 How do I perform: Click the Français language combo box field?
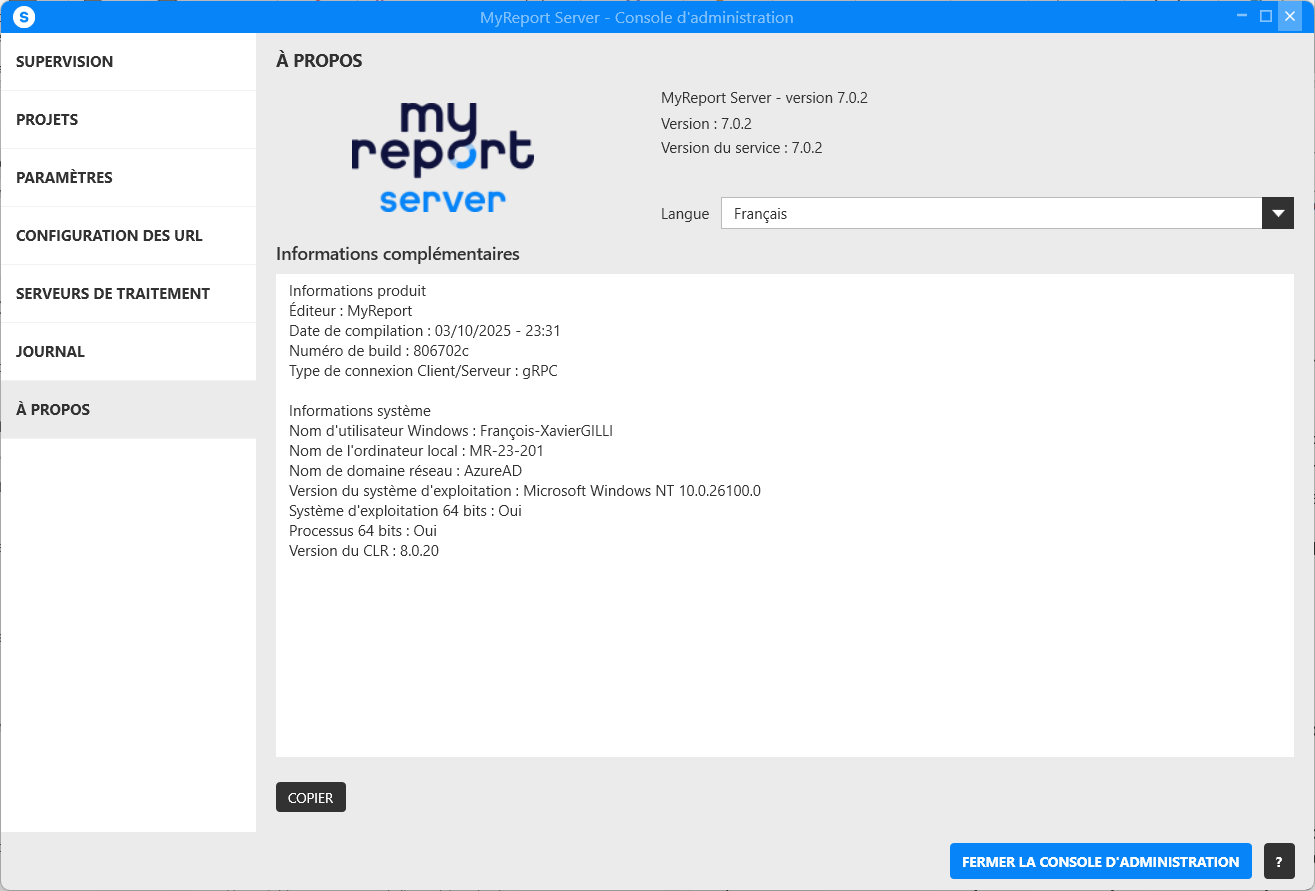point(990,213)
